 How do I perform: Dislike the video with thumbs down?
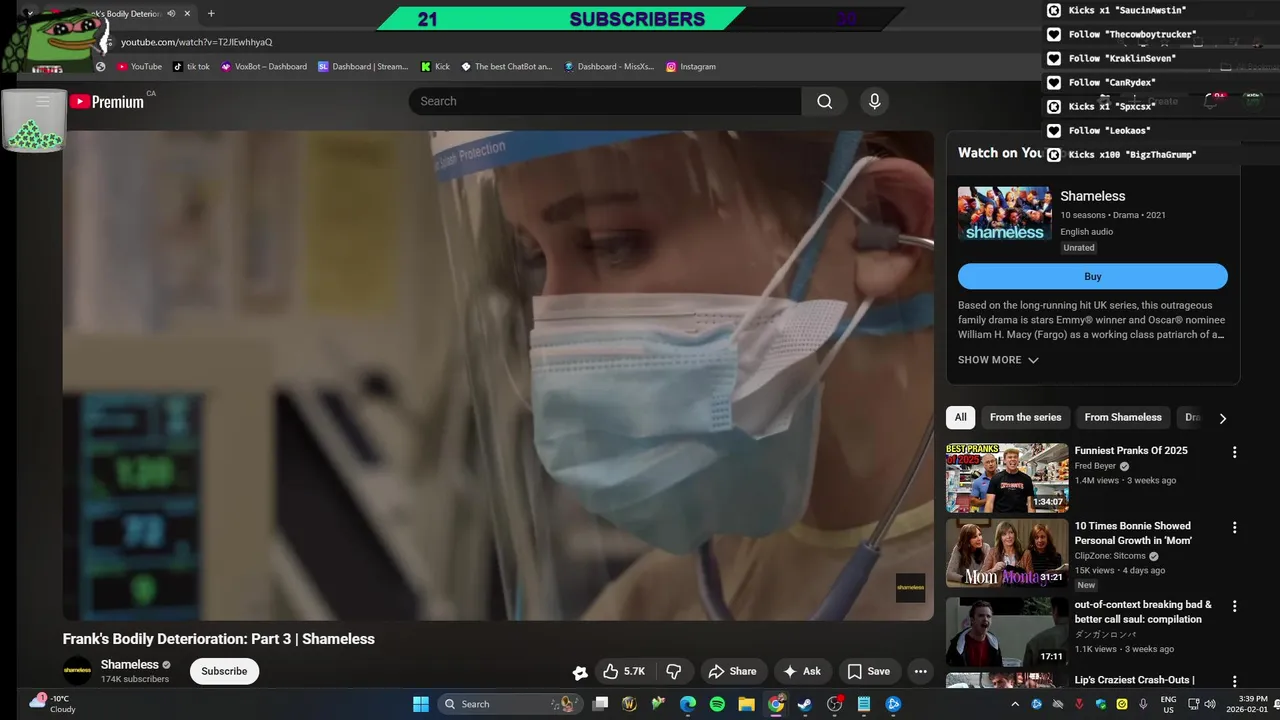click(674, 672)
